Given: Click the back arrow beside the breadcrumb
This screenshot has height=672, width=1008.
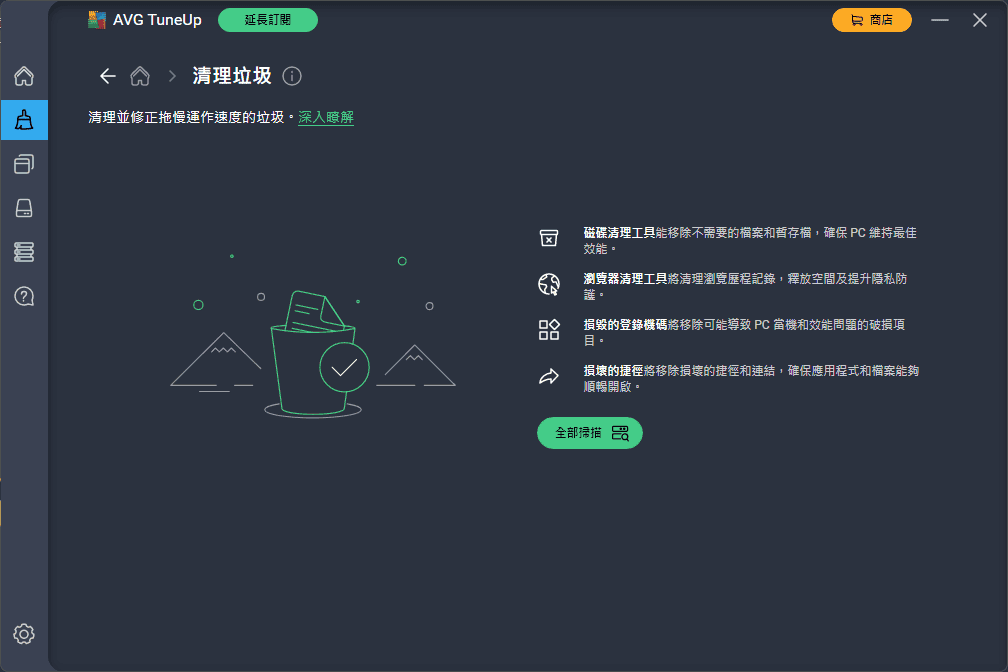Looking at the screenshot, I should click(x=107, y=76).
